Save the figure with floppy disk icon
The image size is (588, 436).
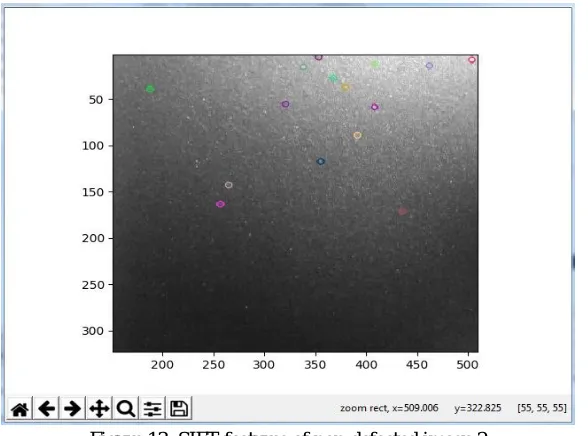179,408
